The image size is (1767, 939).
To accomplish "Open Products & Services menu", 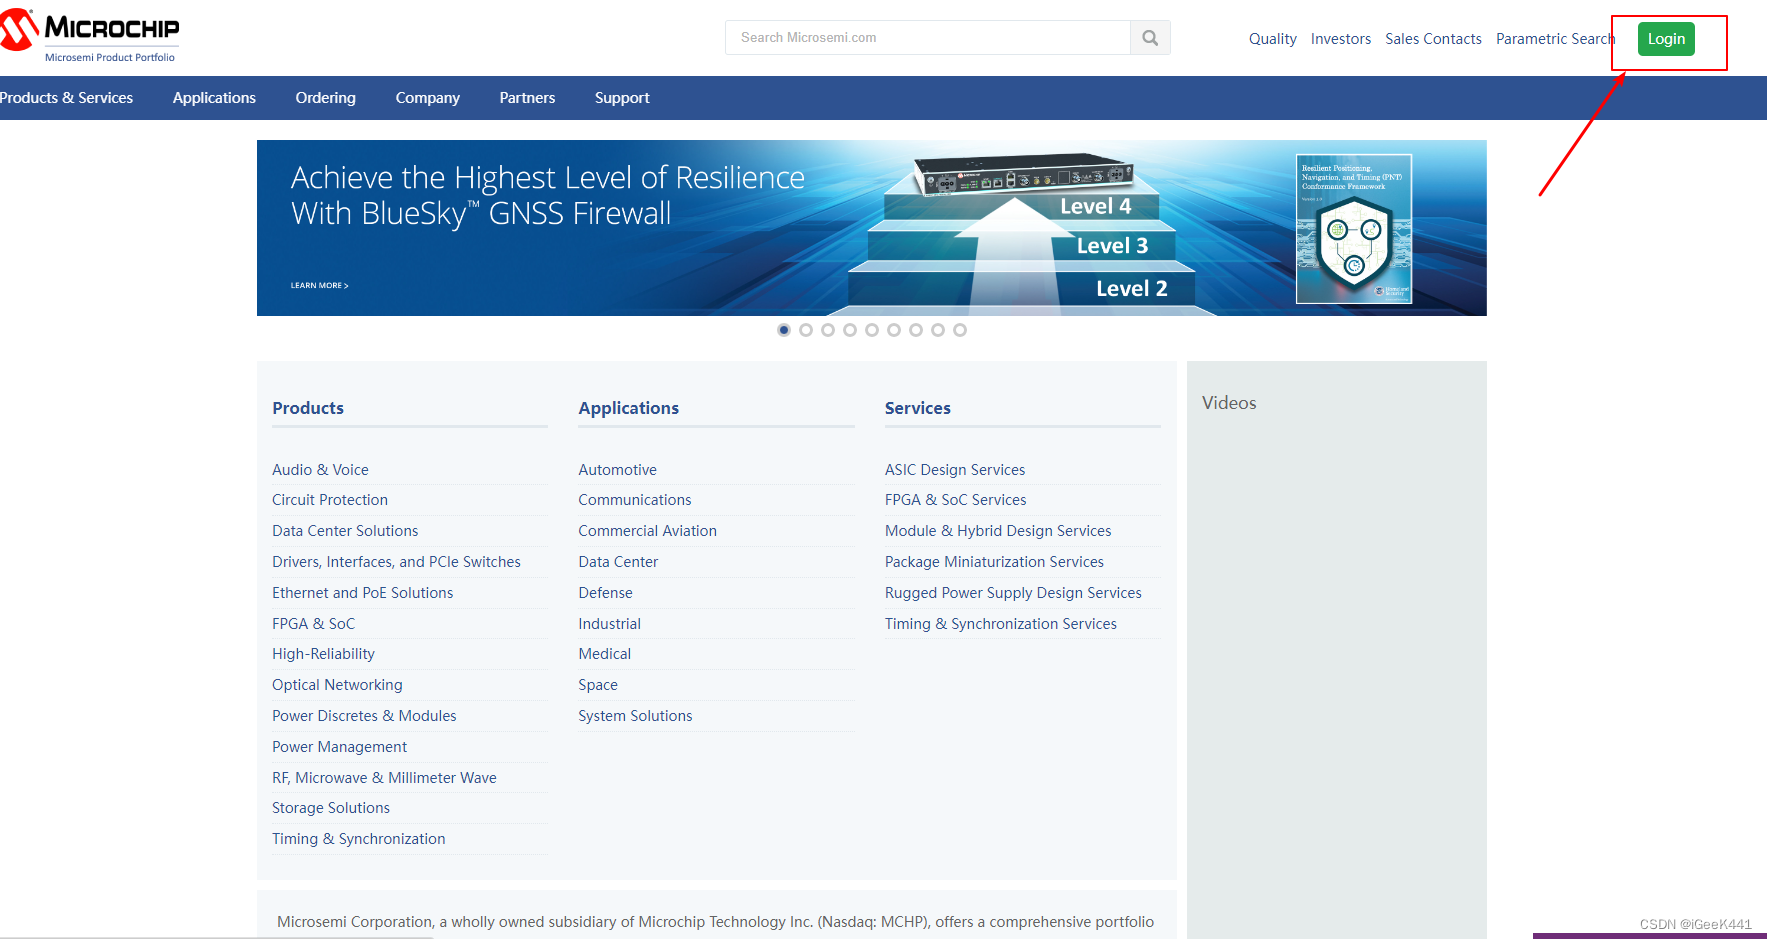I will (66, 98).
